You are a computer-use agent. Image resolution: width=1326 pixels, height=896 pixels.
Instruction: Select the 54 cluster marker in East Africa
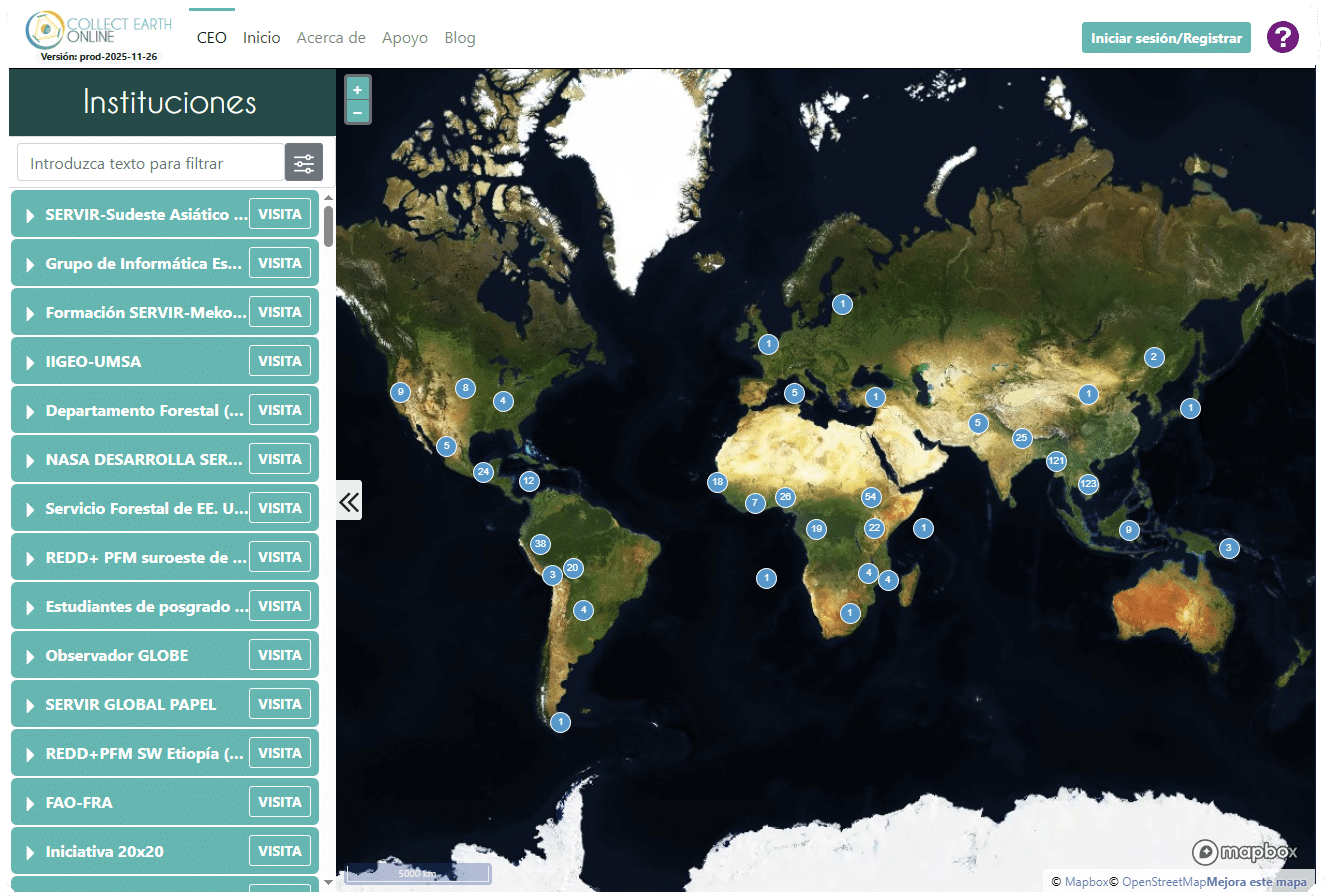(870, 497)
